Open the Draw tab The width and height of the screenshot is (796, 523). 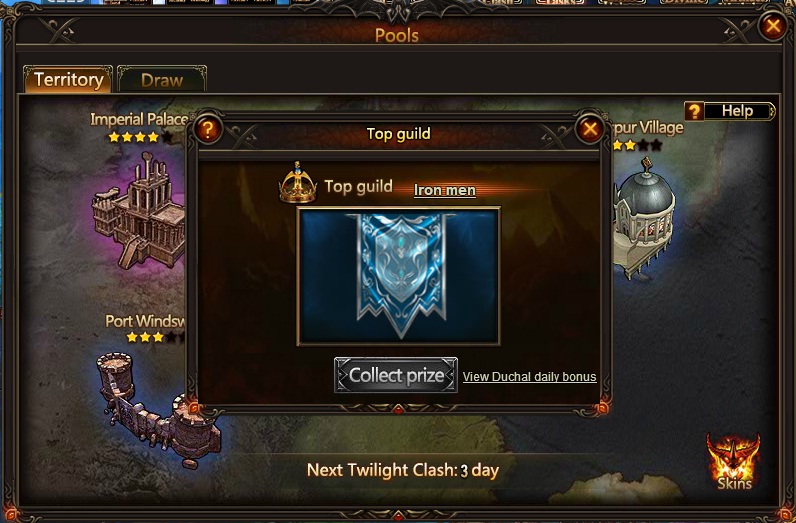(x=162, y=80)
